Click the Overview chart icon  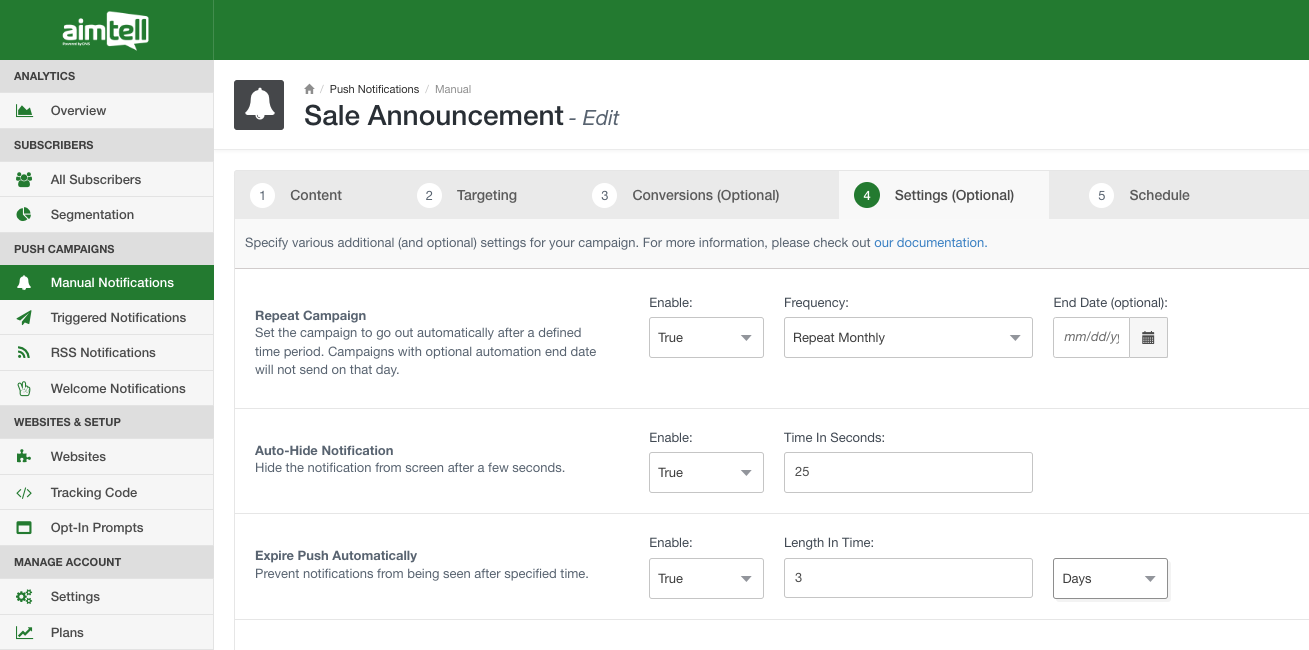point(24,111)
